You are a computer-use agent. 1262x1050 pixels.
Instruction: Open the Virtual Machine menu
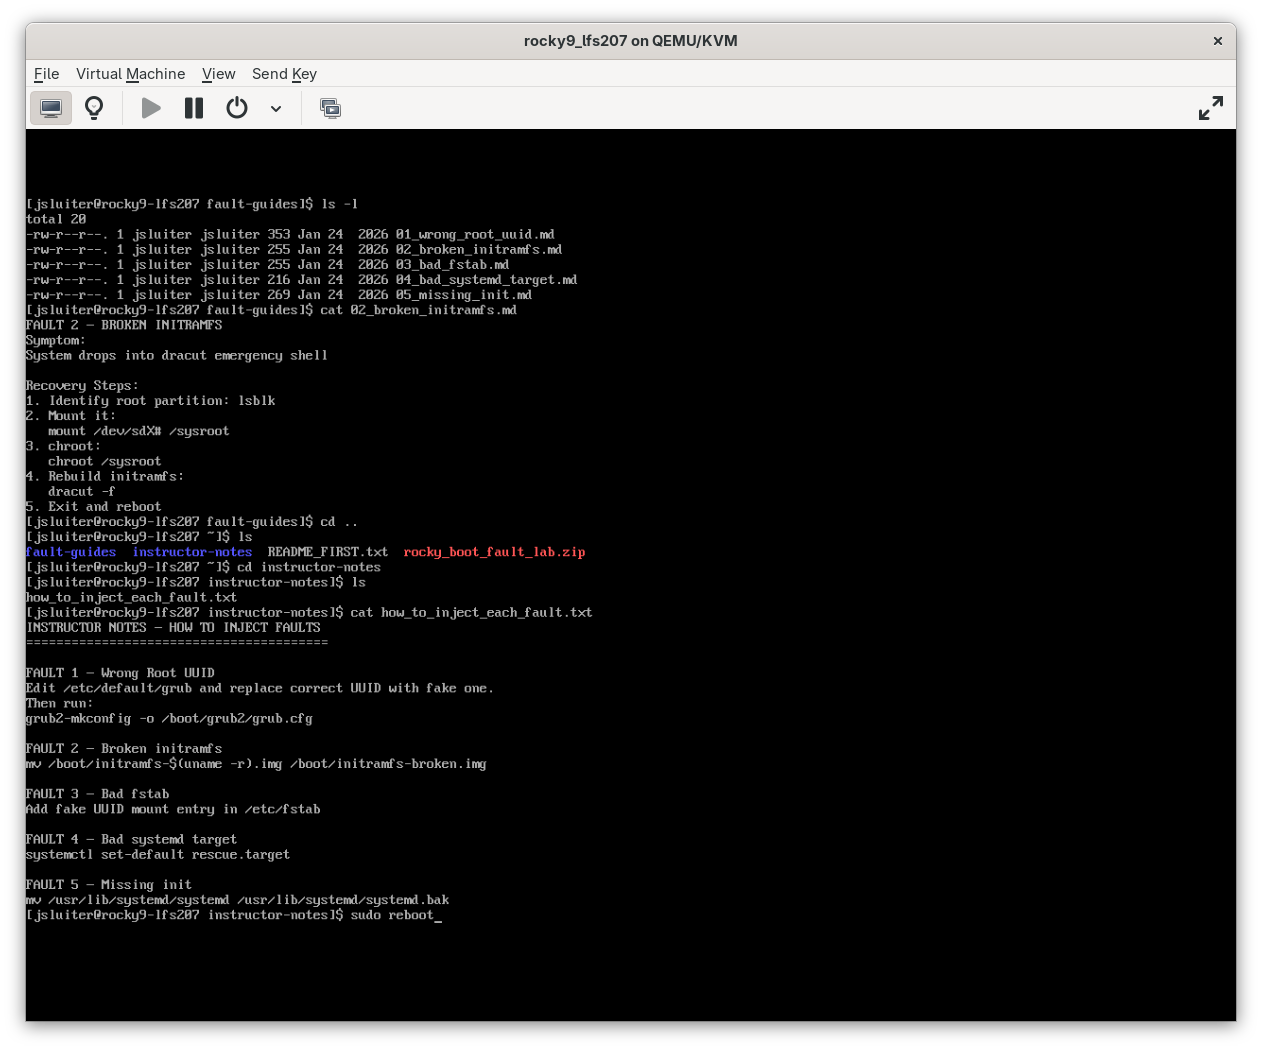pos(130,73)
